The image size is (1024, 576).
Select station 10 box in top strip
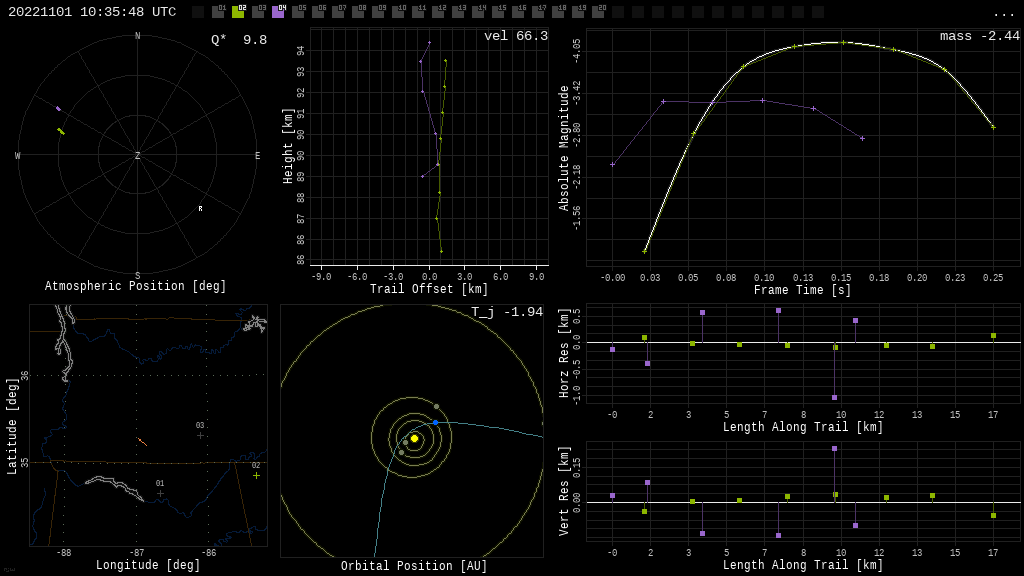pos(398,12)
